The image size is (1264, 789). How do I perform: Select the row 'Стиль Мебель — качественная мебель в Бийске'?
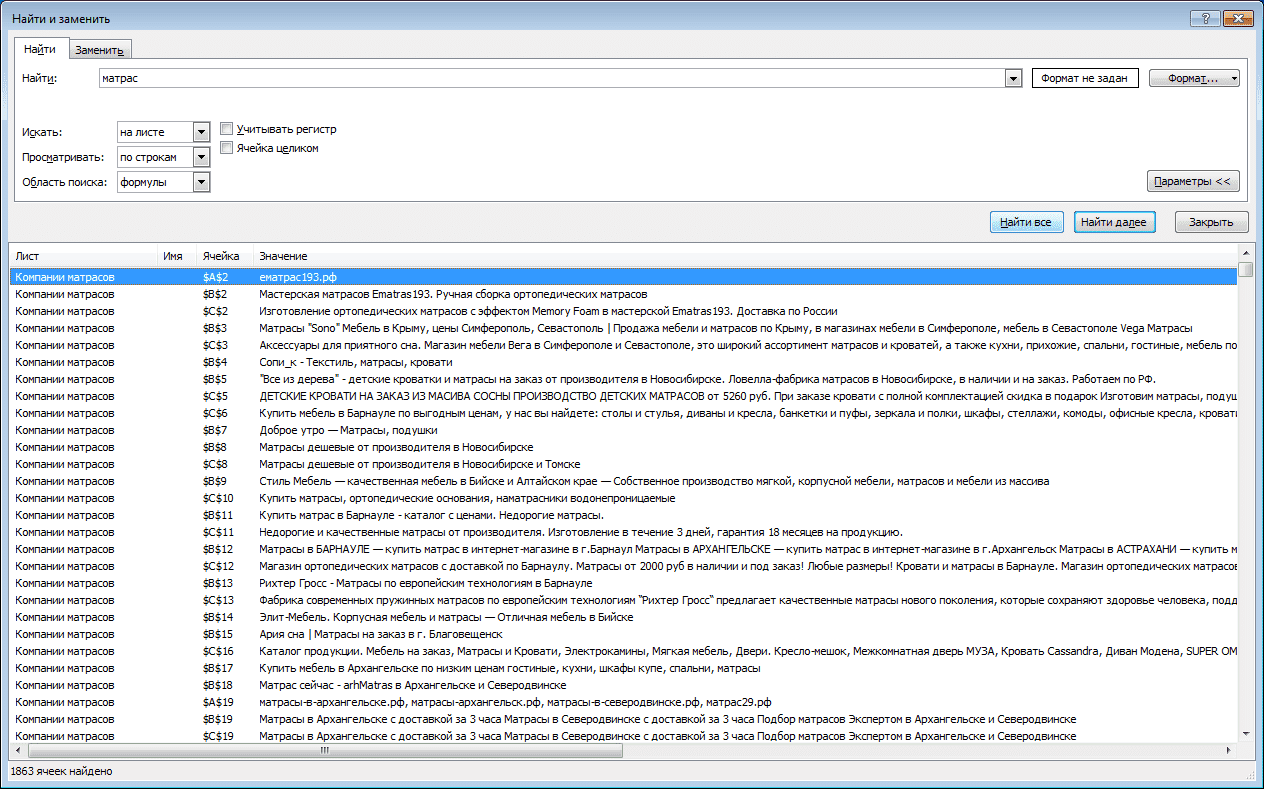[x=623, y=481]
